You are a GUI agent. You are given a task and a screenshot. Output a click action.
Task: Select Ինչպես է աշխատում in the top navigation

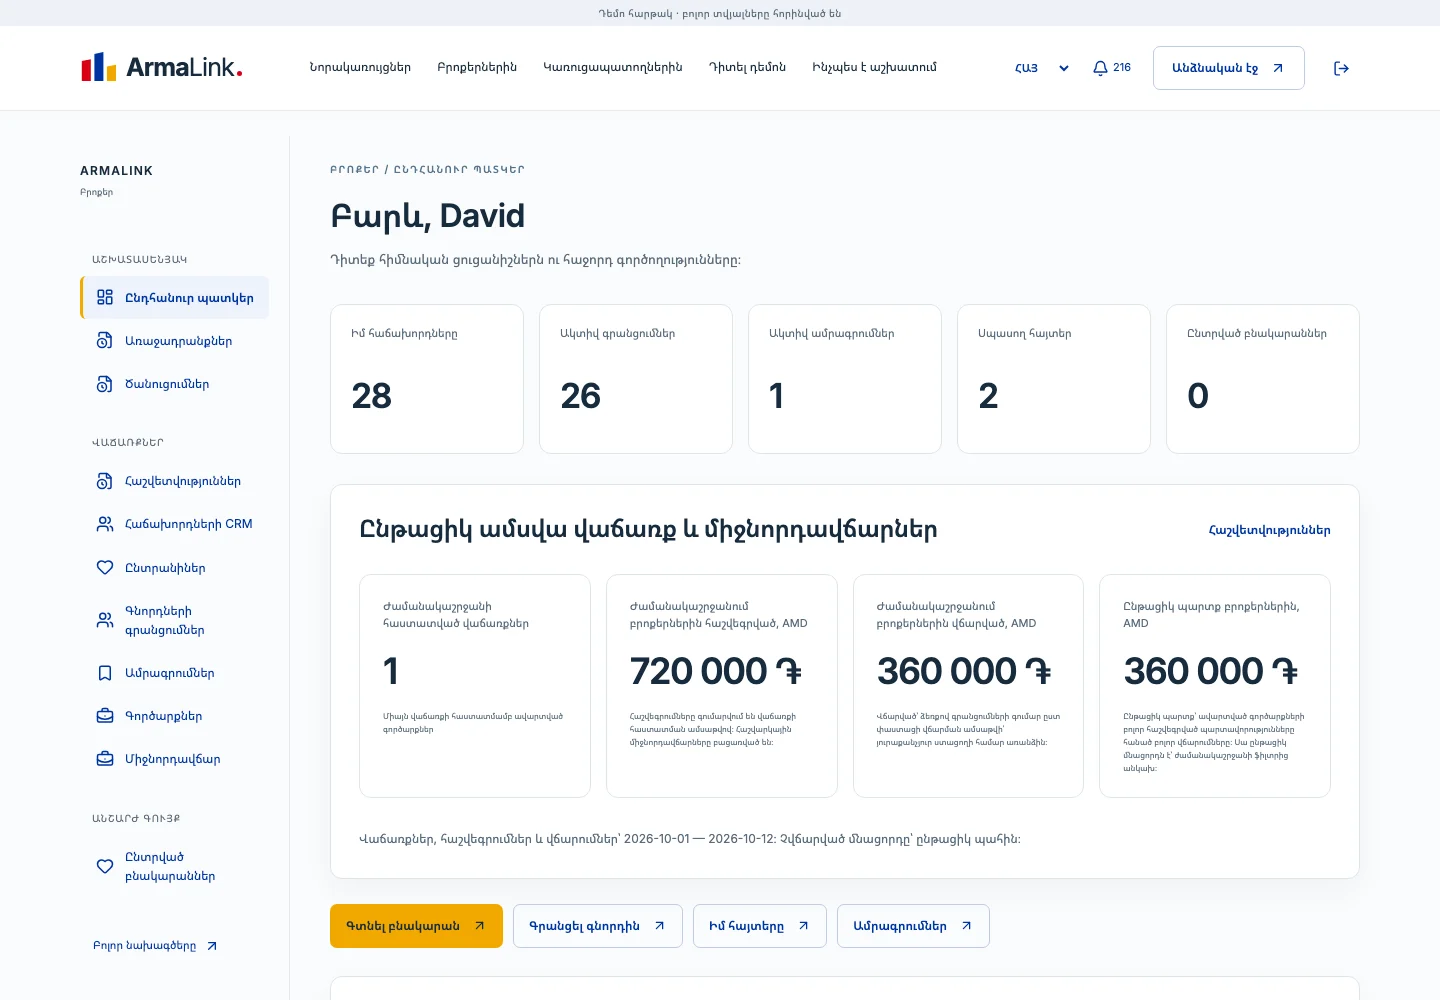pos(874,67)
